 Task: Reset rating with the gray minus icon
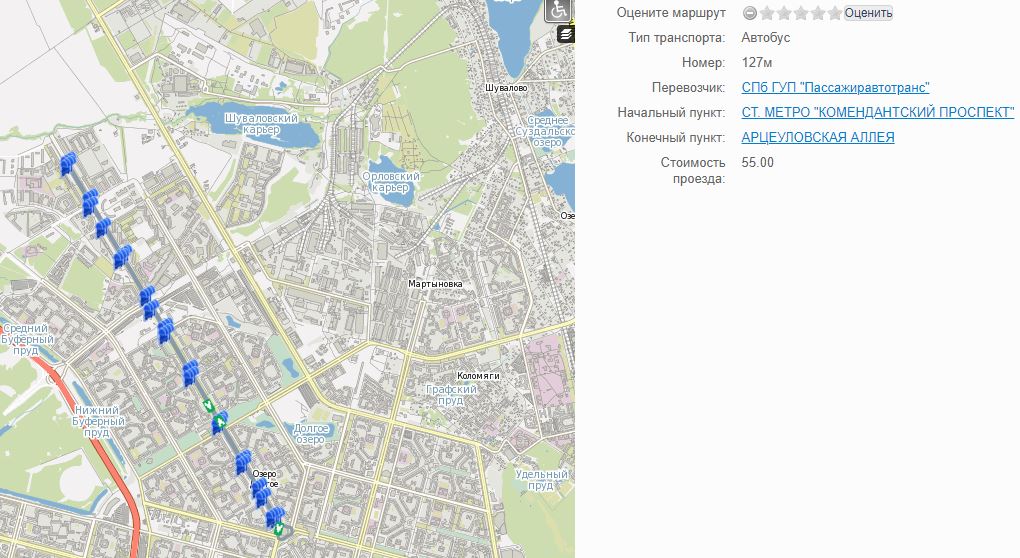(x=749, y=13)
